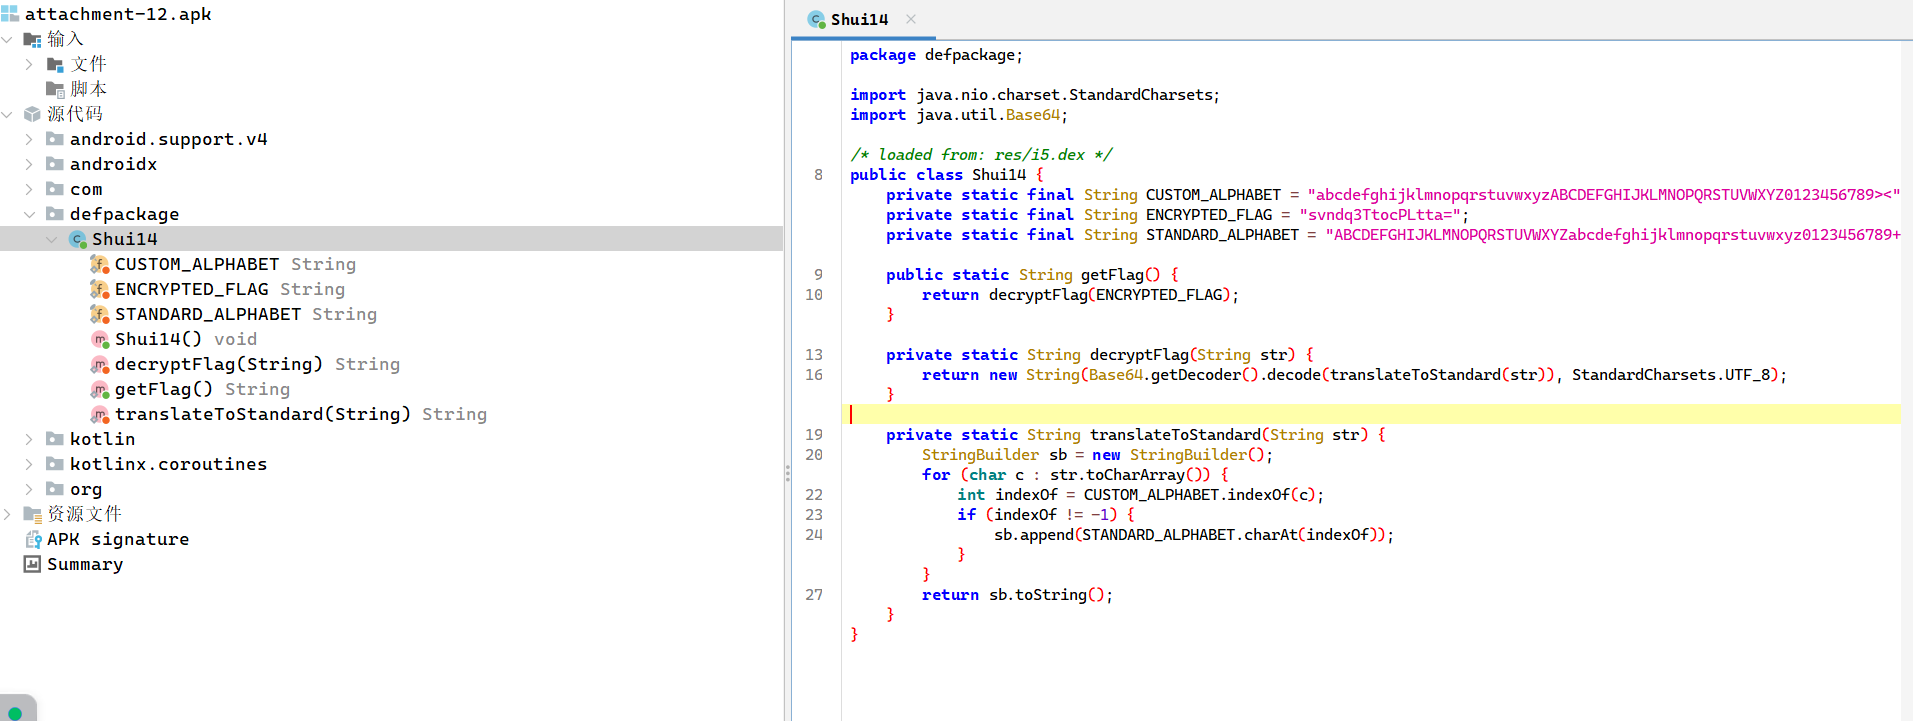Screen dimensions: 1913x721
Task: Click the translateToStandard method icon
Action: 100,414
